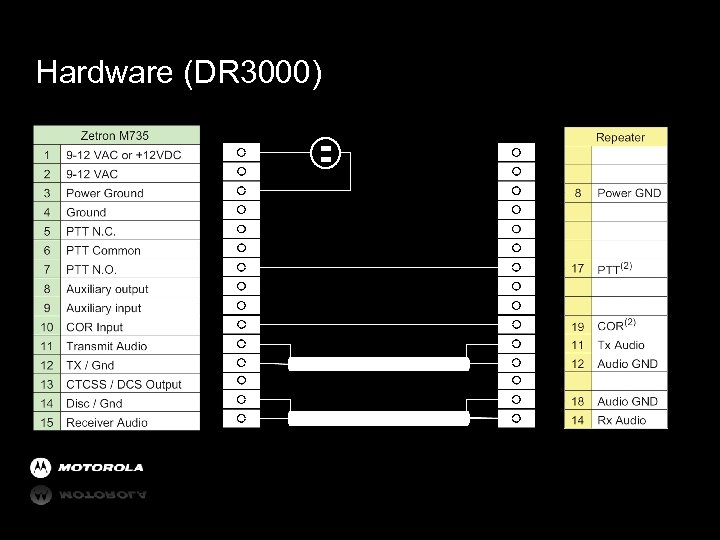Select the Repeater 'PTT(2)' entry

[614, 268]
